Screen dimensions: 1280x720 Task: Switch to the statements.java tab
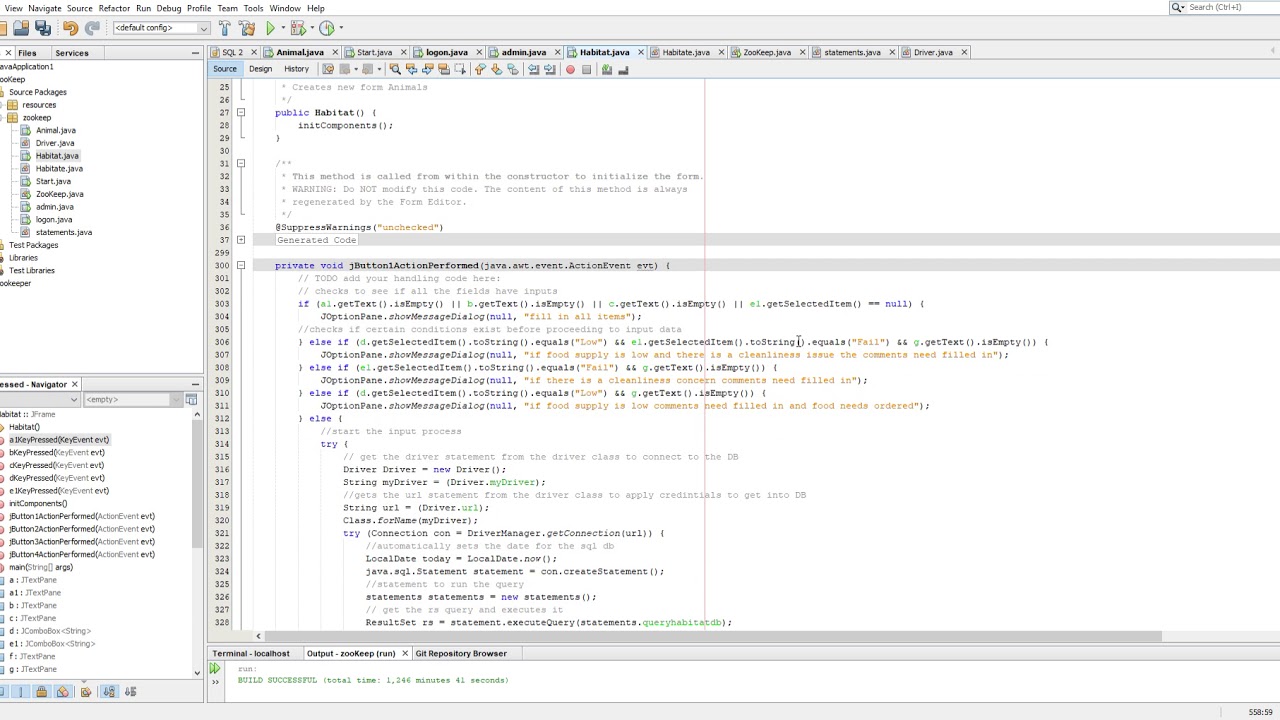point(852,52)
